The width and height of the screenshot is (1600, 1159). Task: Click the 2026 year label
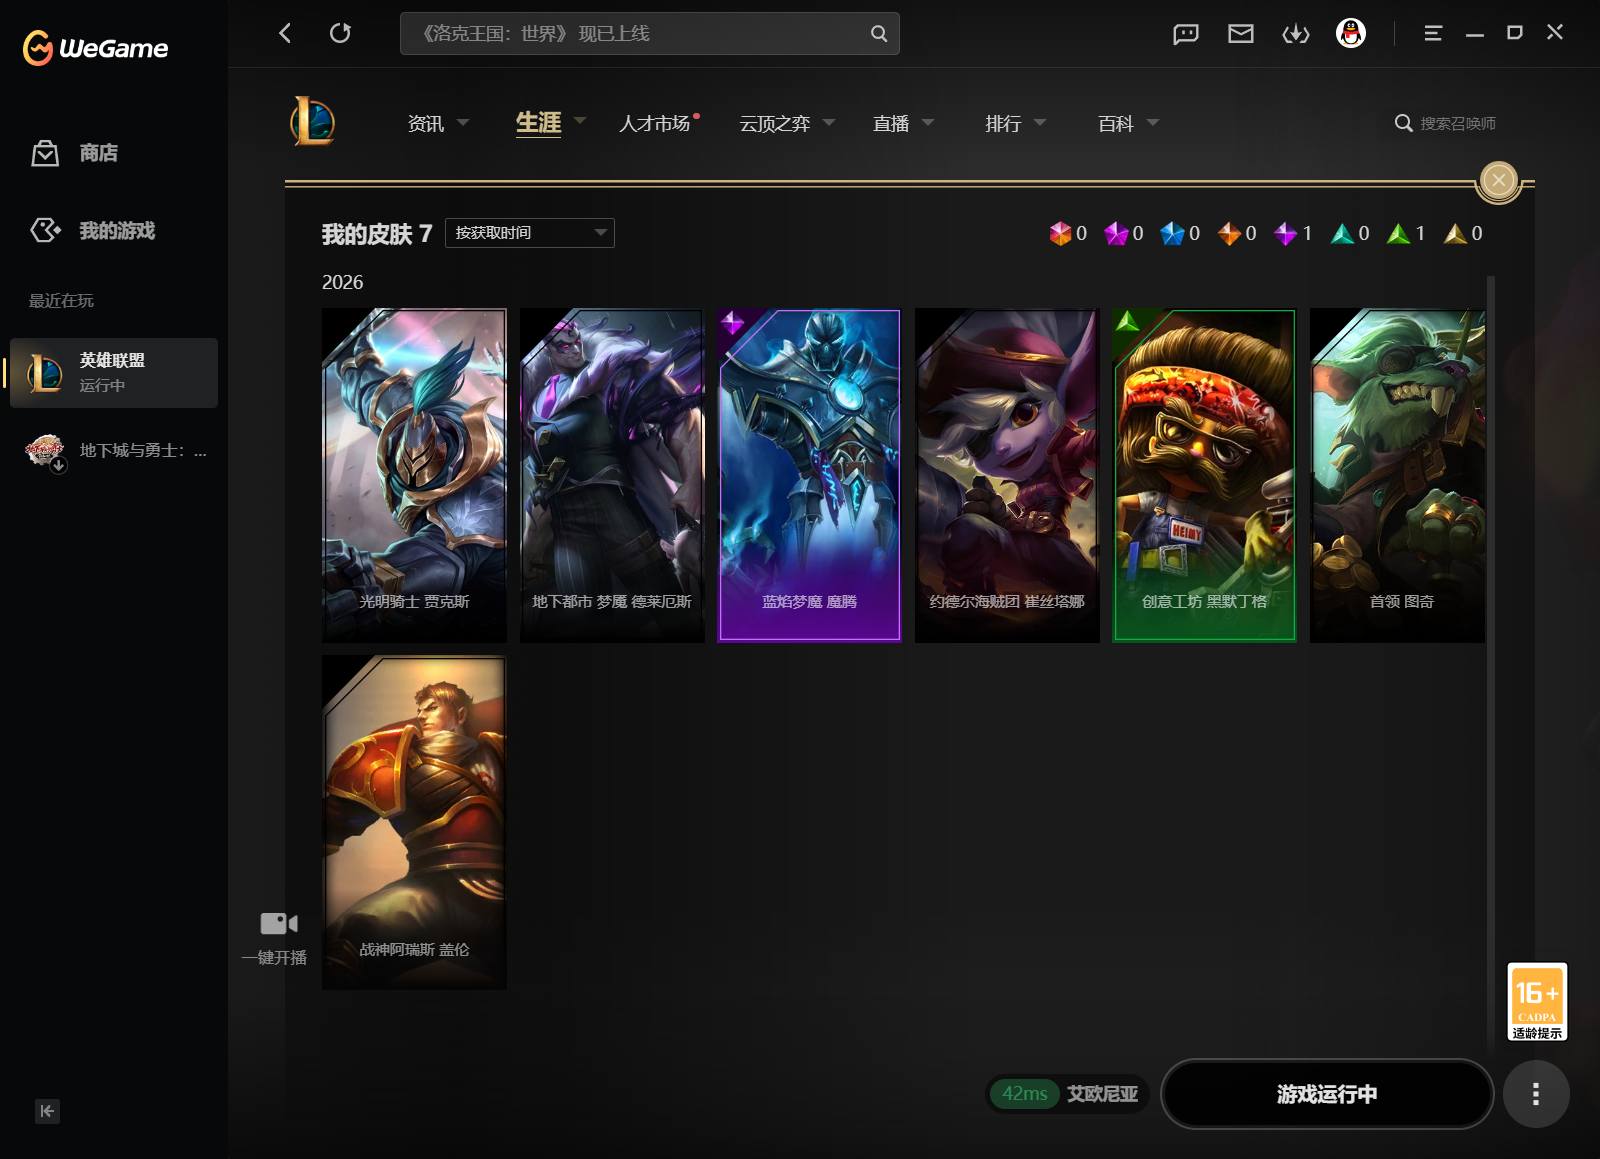point(342,282)
